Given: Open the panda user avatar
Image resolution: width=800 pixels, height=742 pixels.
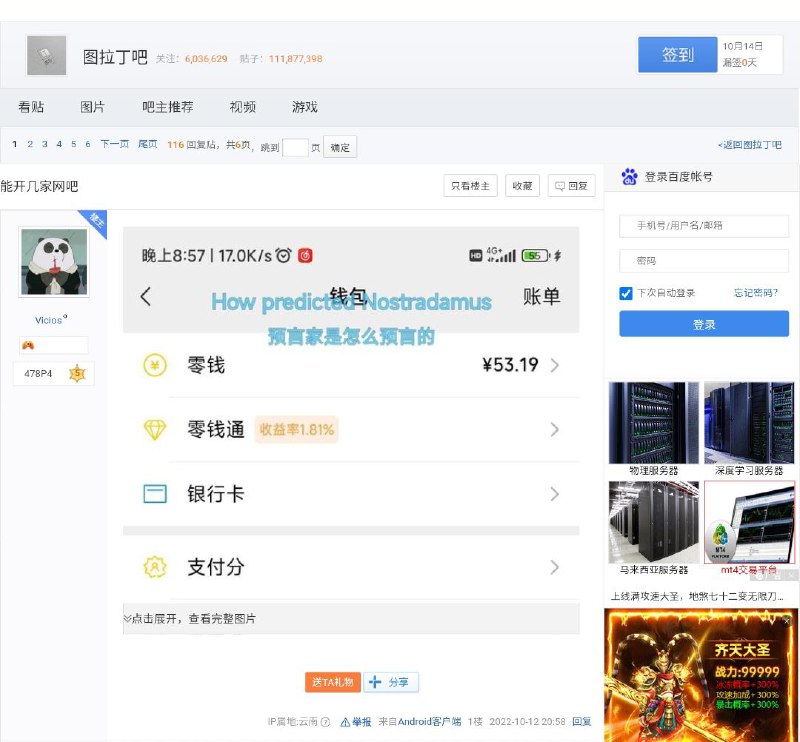Looking at the screenshot, I should tap(54, 262).
